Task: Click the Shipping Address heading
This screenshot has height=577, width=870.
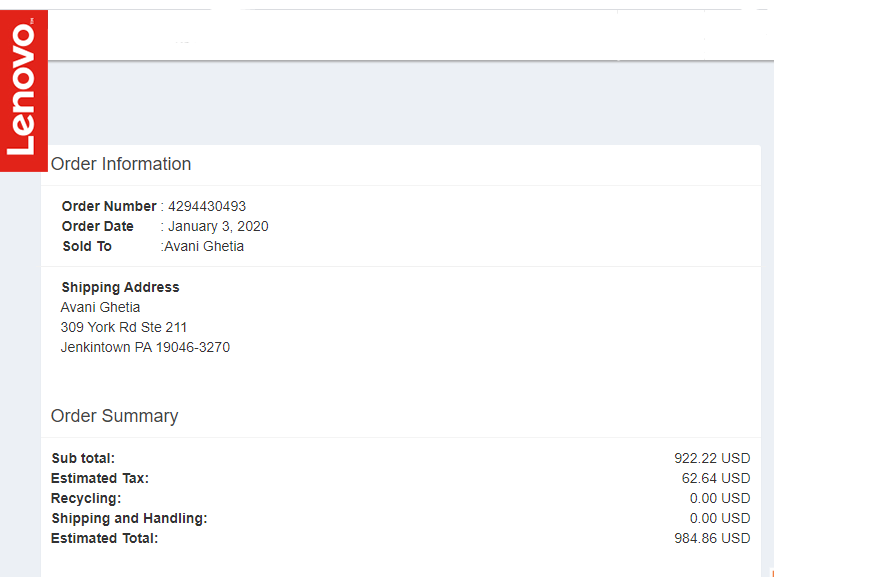Action: tap(120, 287)
